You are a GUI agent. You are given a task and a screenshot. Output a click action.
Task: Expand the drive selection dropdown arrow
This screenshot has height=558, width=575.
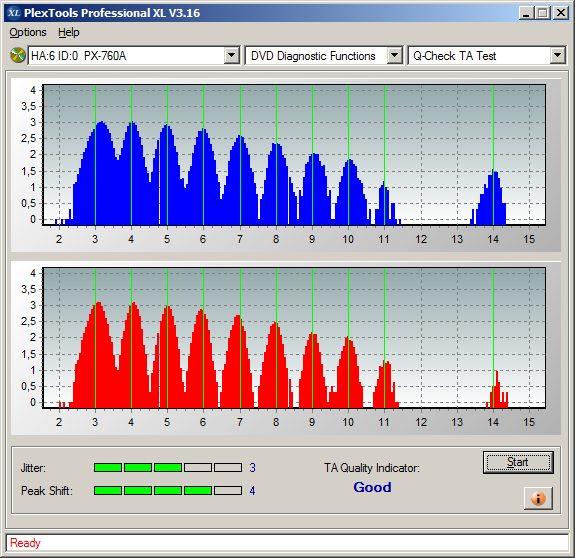231,56
